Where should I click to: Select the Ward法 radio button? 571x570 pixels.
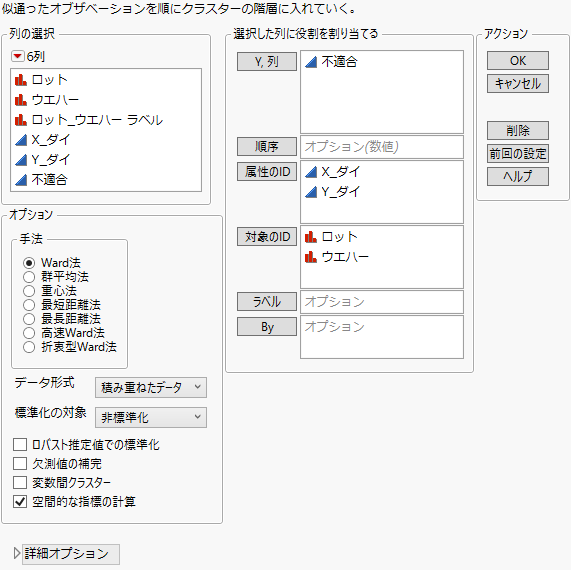[x=29, y=263]
